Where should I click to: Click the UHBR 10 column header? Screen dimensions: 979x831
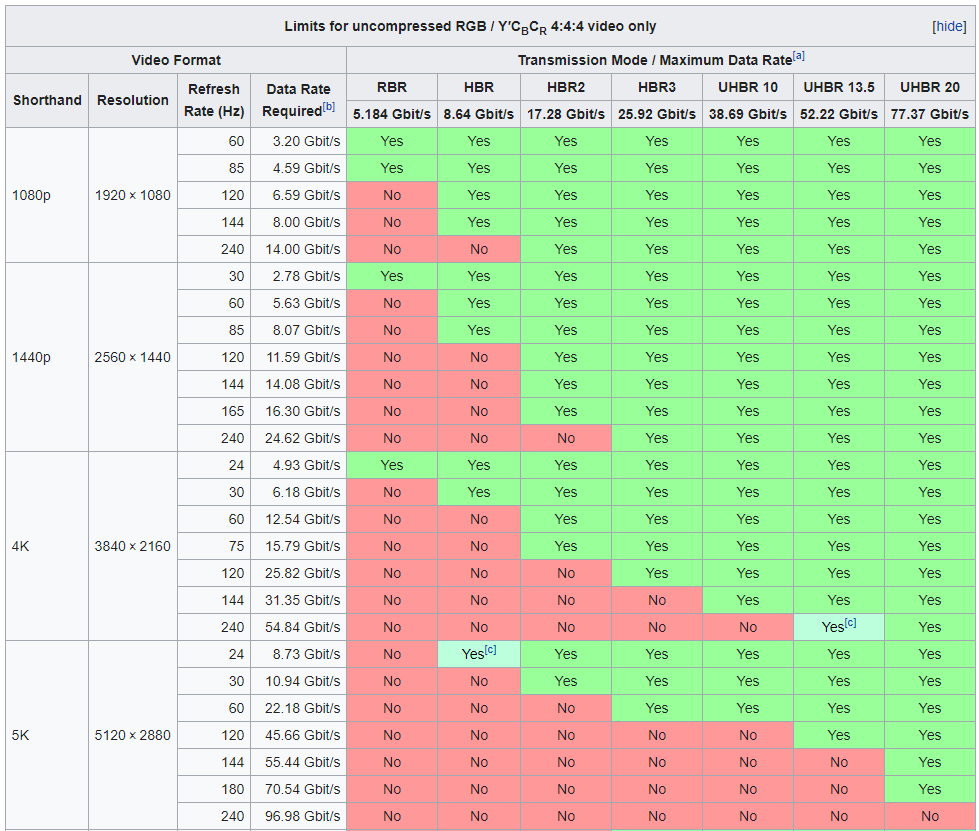pyautogui.click(x=748, y=87)
